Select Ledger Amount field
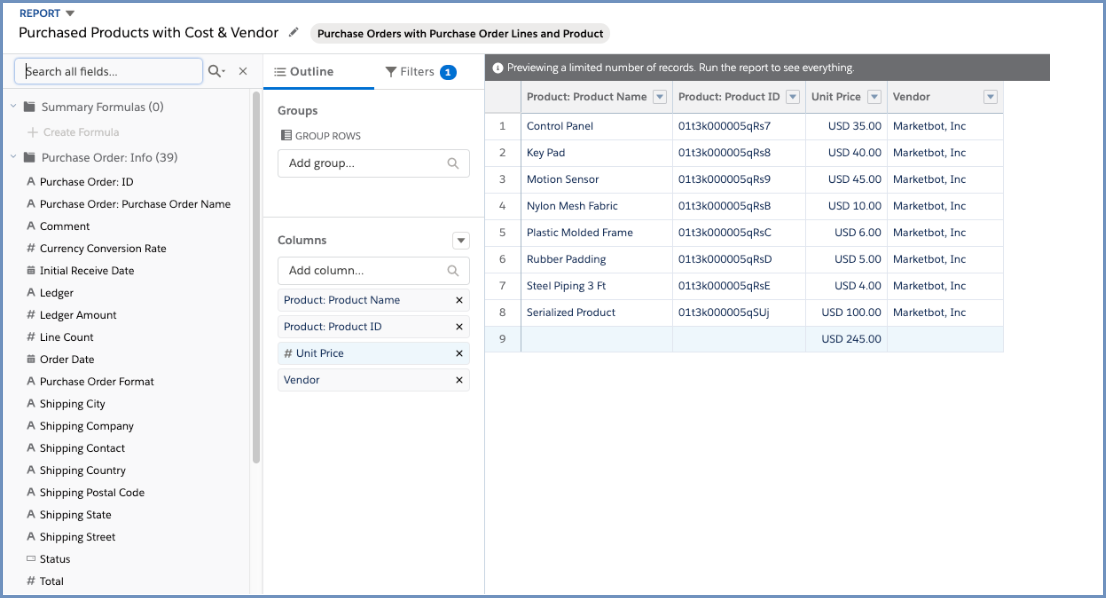Screen dimensions: 1106x598 point(78,315)
